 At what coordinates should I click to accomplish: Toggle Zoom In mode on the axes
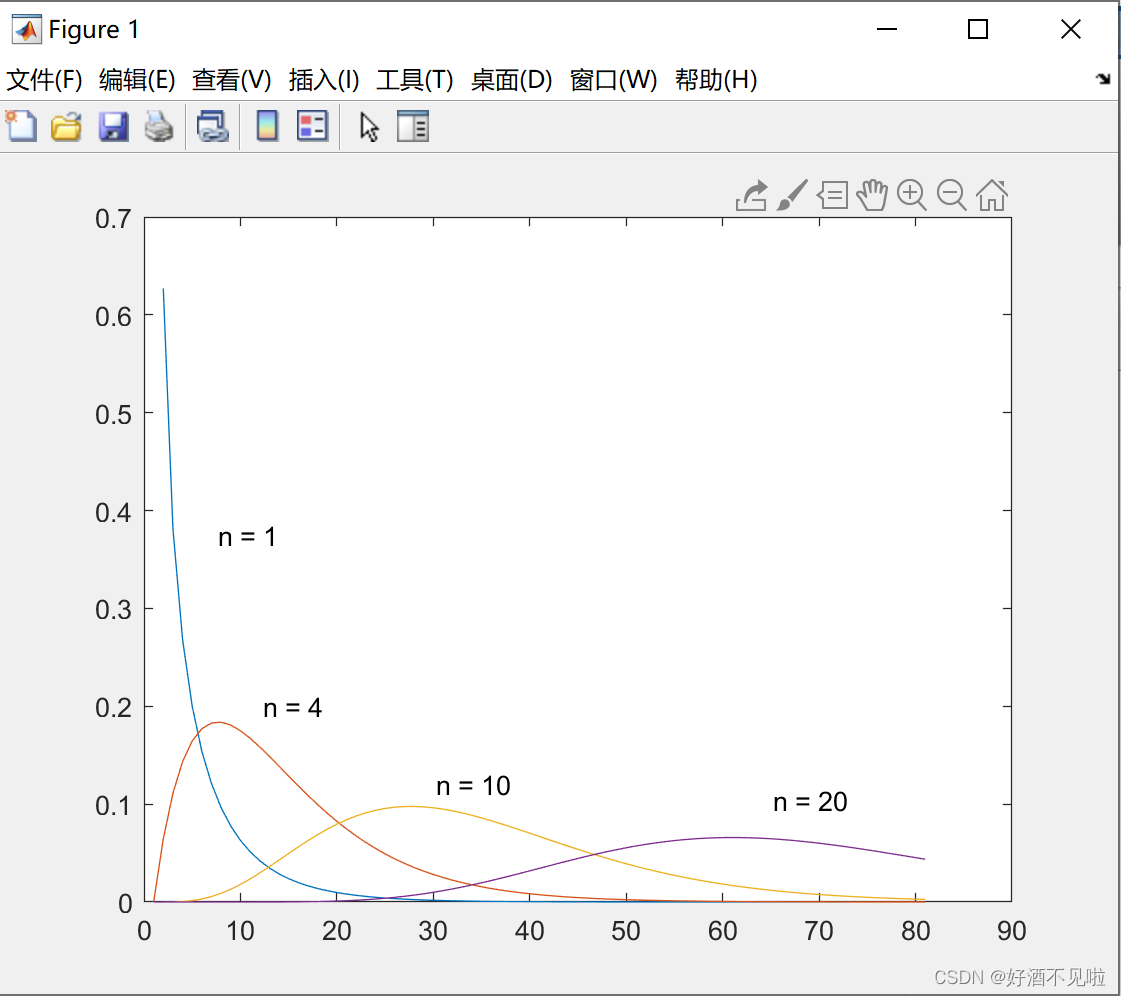[x=911, y=195]
